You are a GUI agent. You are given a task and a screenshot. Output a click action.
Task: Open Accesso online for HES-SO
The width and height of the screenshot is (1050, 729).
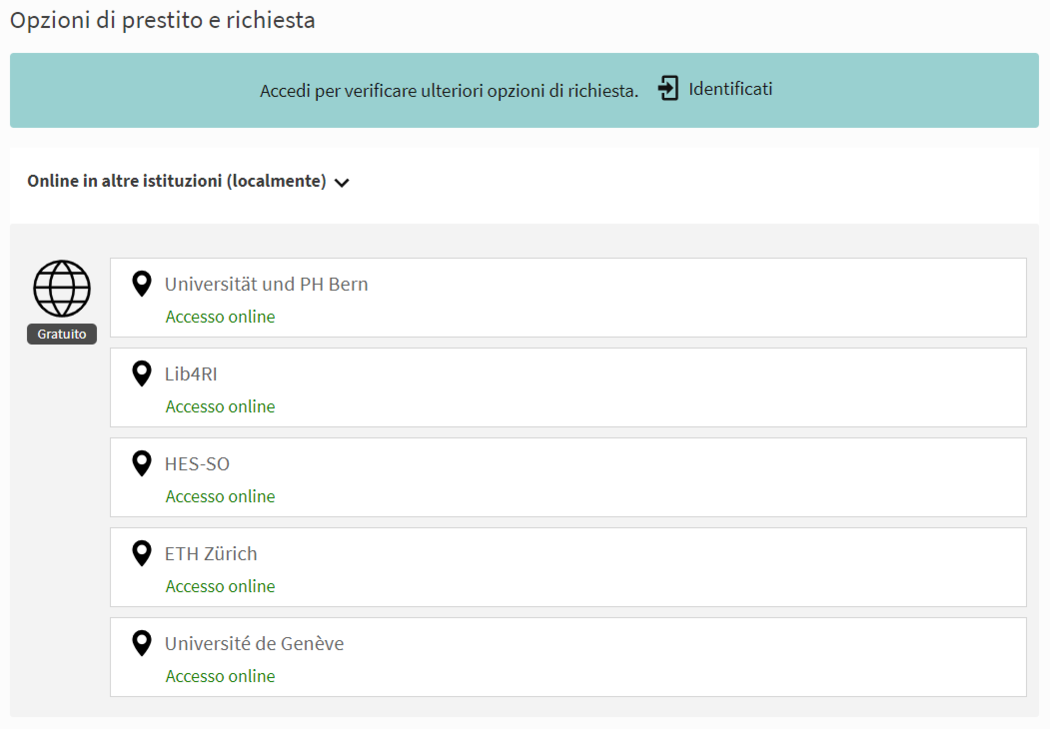tap(220, 497)
